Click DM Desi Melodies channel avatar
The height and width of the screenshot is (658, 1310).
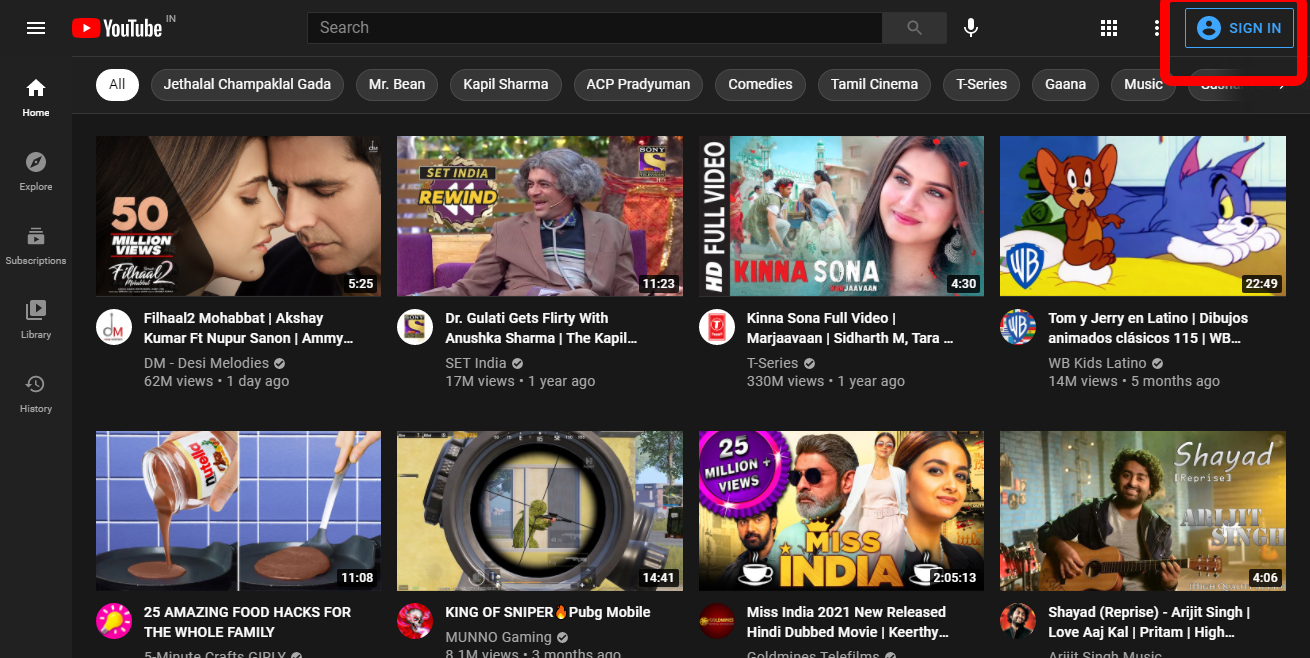114,327
